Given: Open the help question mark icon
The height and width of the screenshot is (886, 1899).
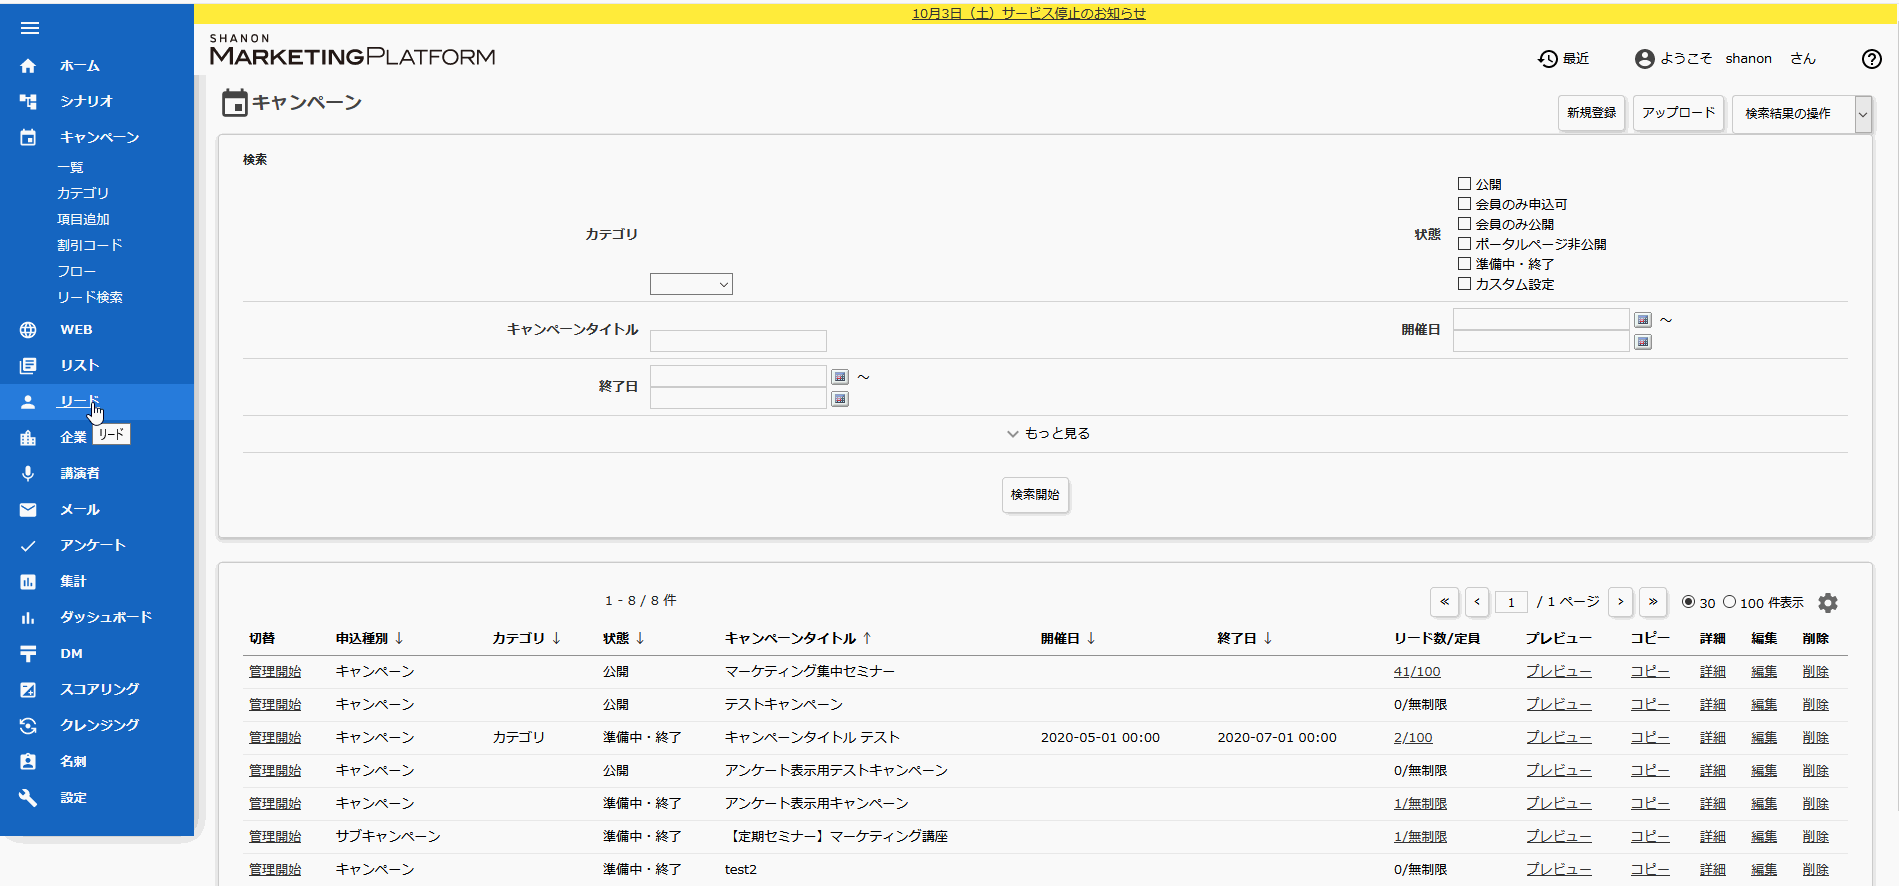Looking at the screenshot, I should (x=1872, y=59).
